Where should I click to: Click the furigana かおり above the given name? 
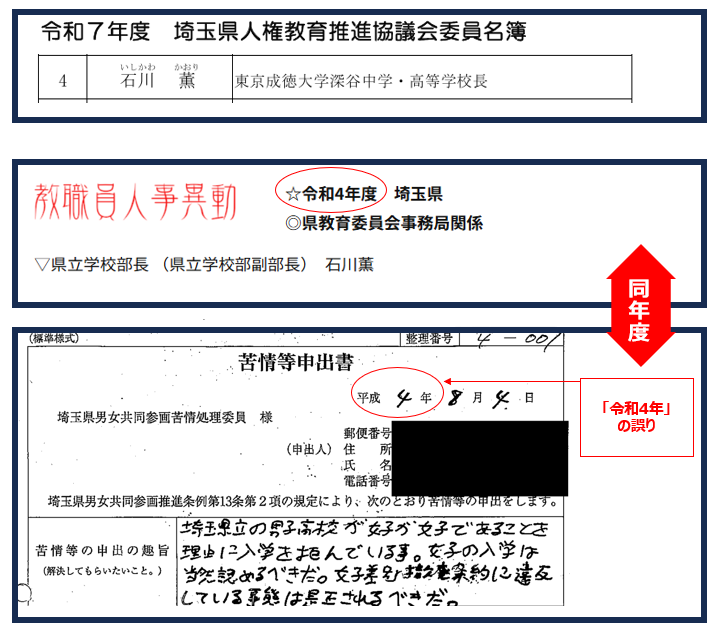point(186,67)
